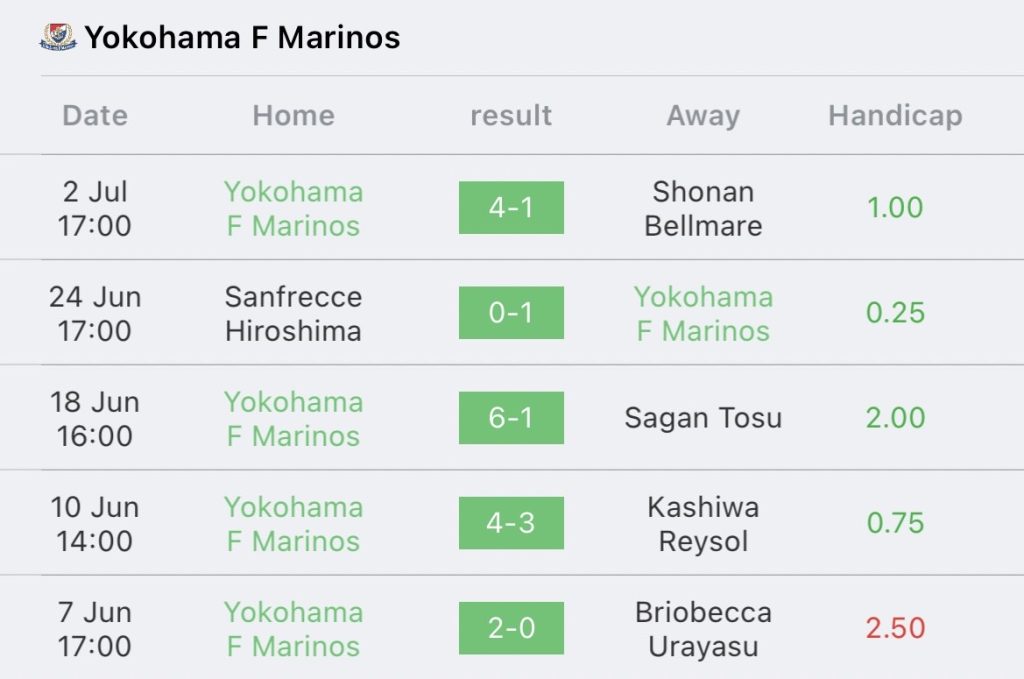The image size is (1024, 679).
Task: Click the Kashiwa Reysol team name
Action: coord(703,524)
